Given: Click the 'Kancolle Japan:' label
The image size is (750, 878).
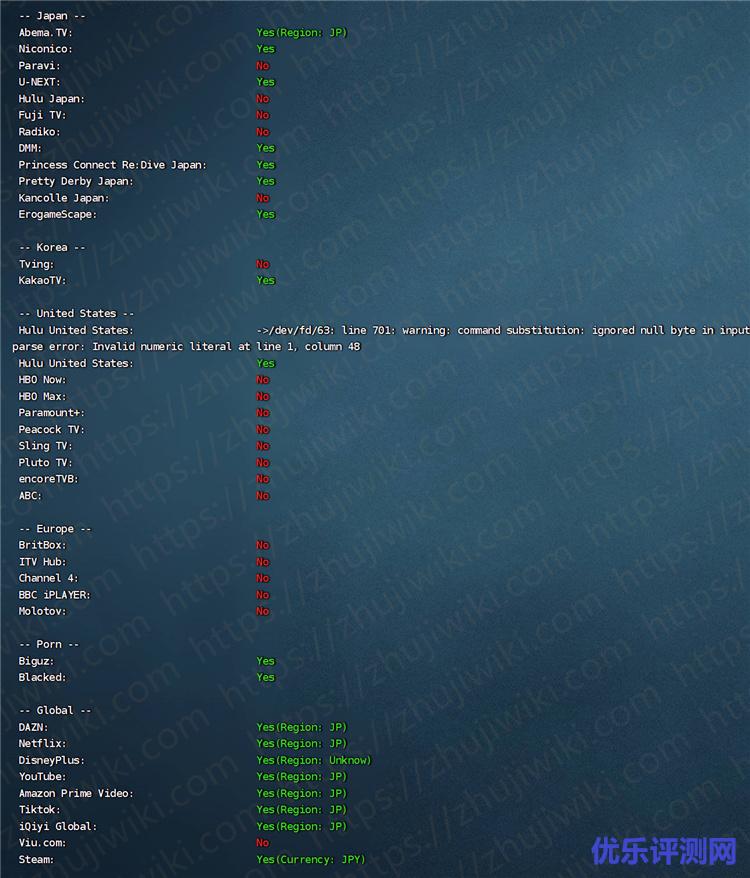Looking at the screenshot, I should [64, 198].
